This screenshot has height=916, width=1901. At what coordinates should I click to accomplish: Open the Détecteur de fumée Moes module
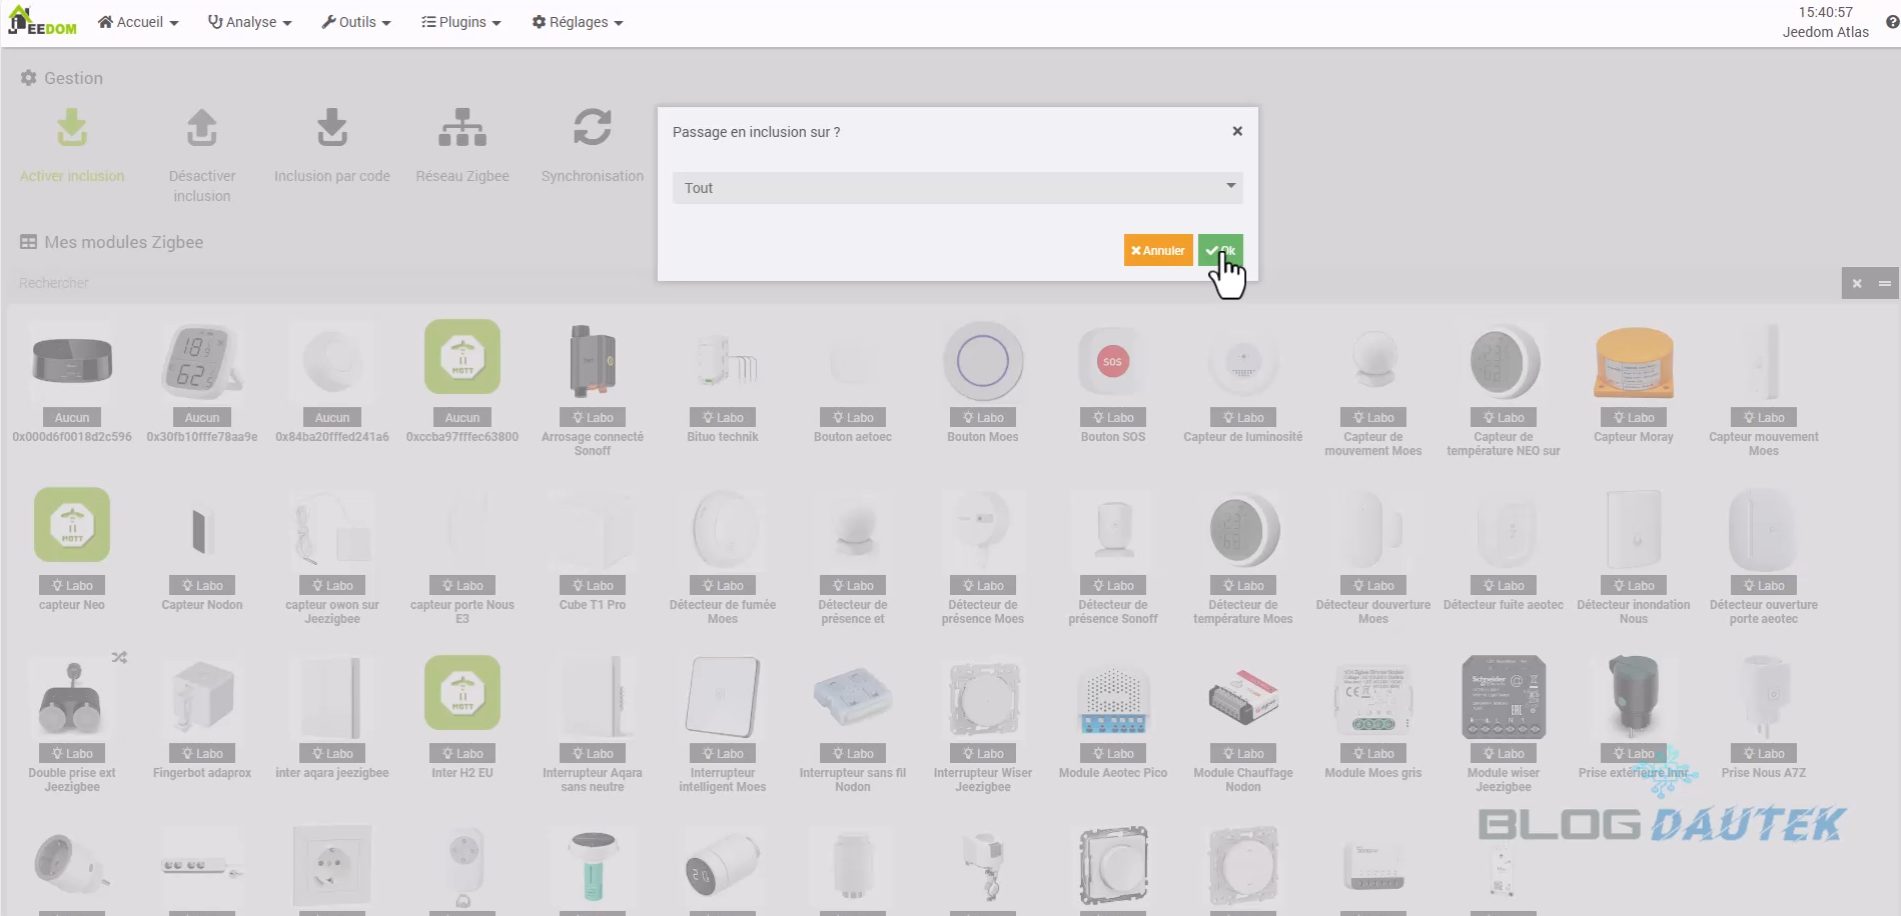click(x=722, y=556)
